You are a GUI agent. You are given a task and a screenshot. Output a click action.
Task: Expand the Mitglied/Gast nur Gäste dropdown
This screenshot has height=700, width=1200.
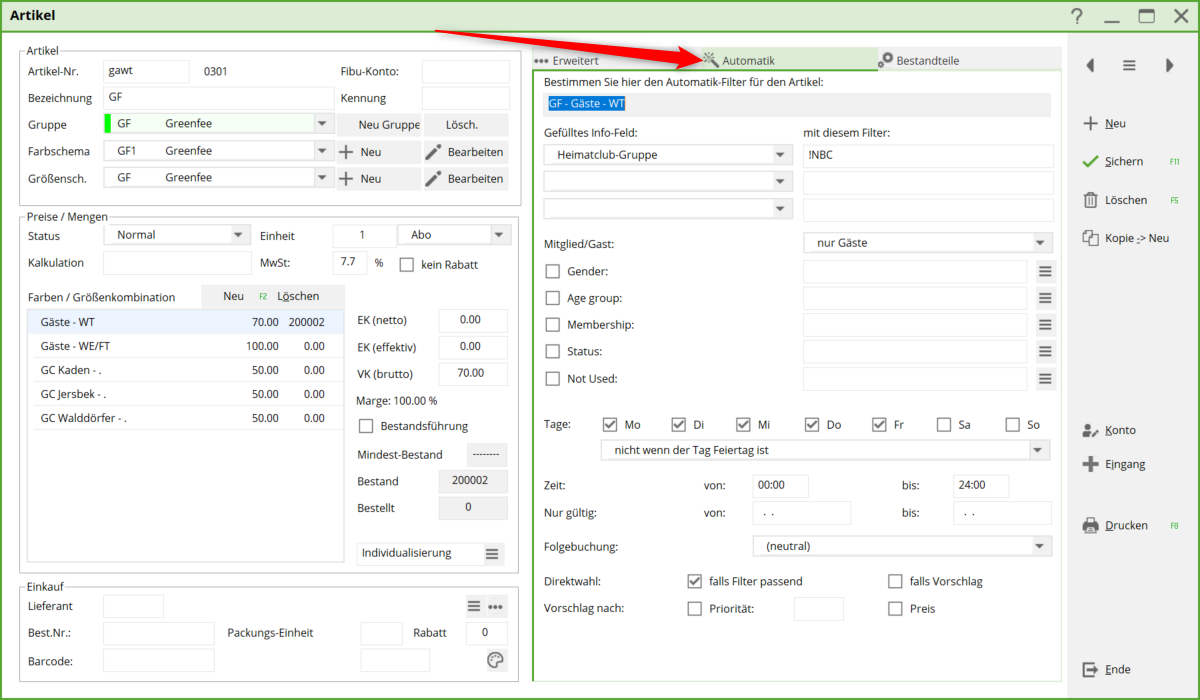tap(1040, 243)
